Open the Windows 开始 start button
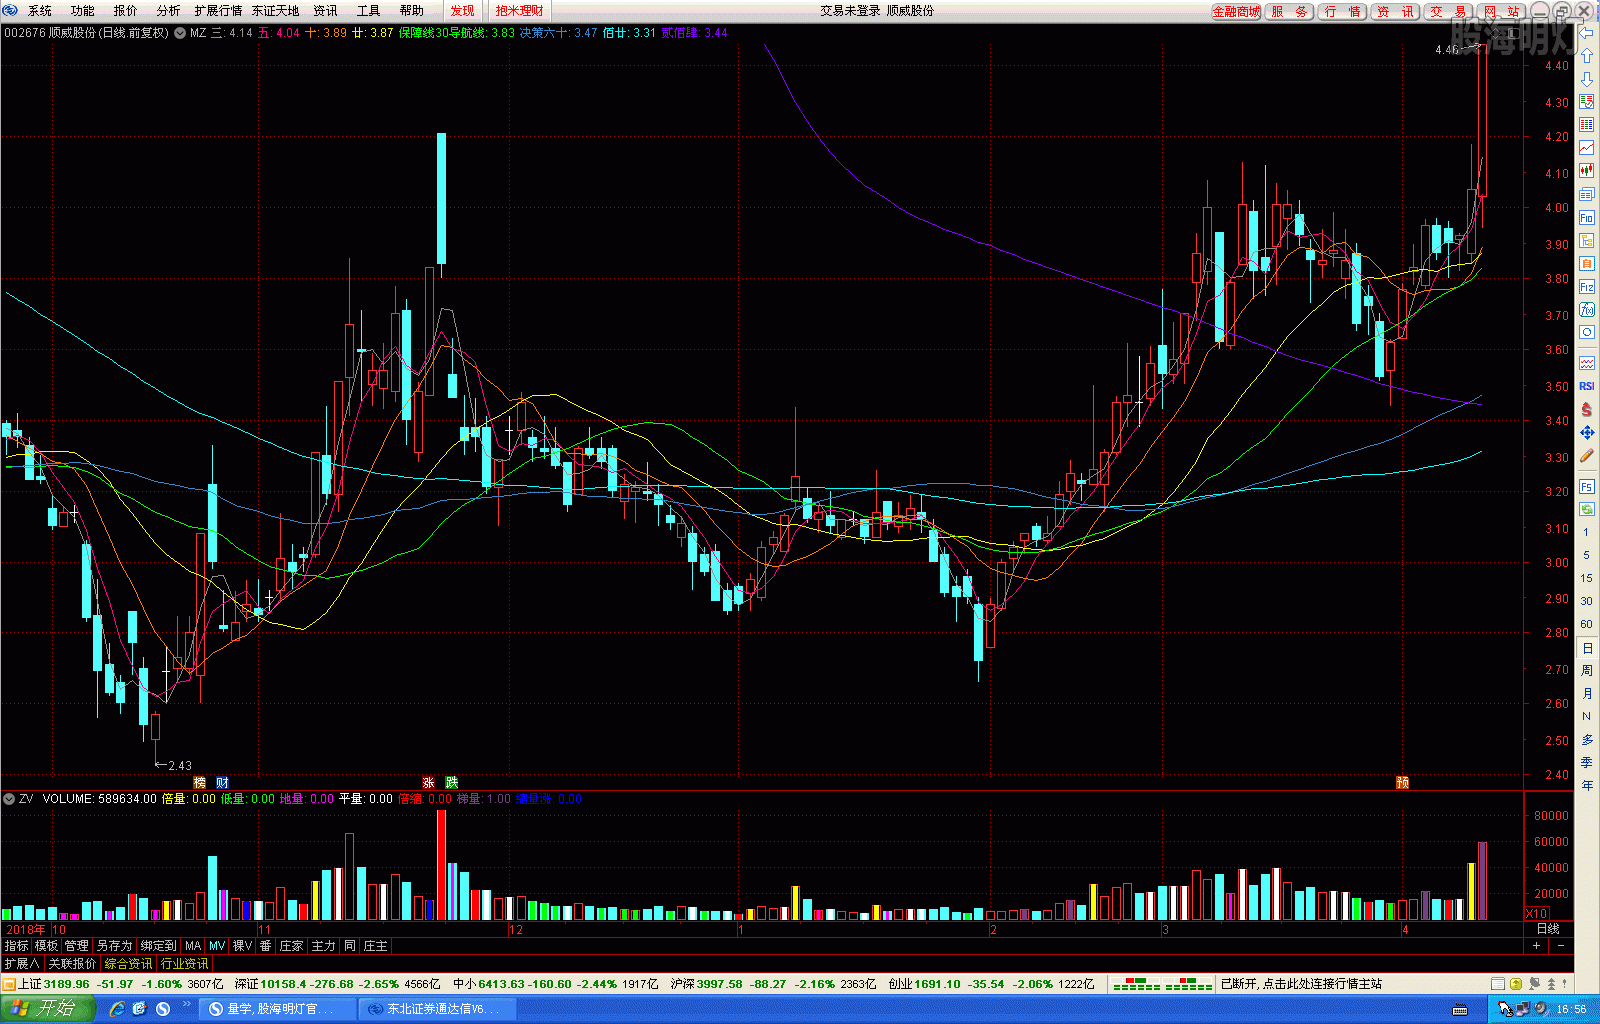This screenshot has width=1600, height=1024. point(47,1008)
